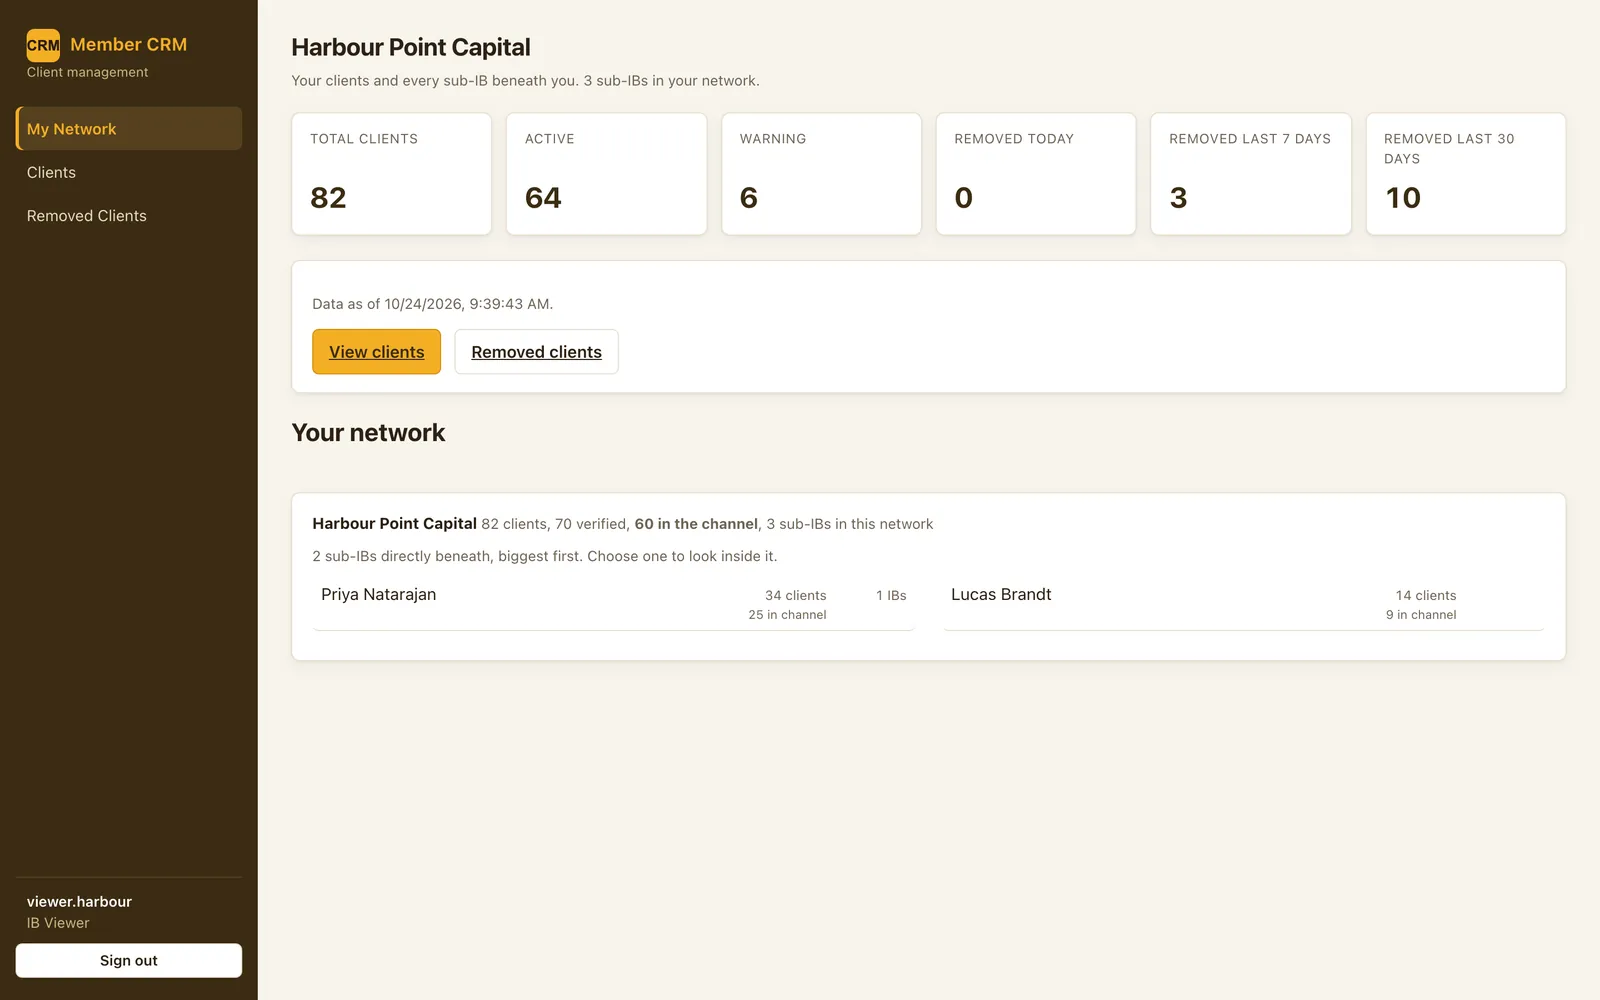Click the '1 IBs' count for Priya
The height and width of the screenshot is (1000, 1600).
(891, 595)
